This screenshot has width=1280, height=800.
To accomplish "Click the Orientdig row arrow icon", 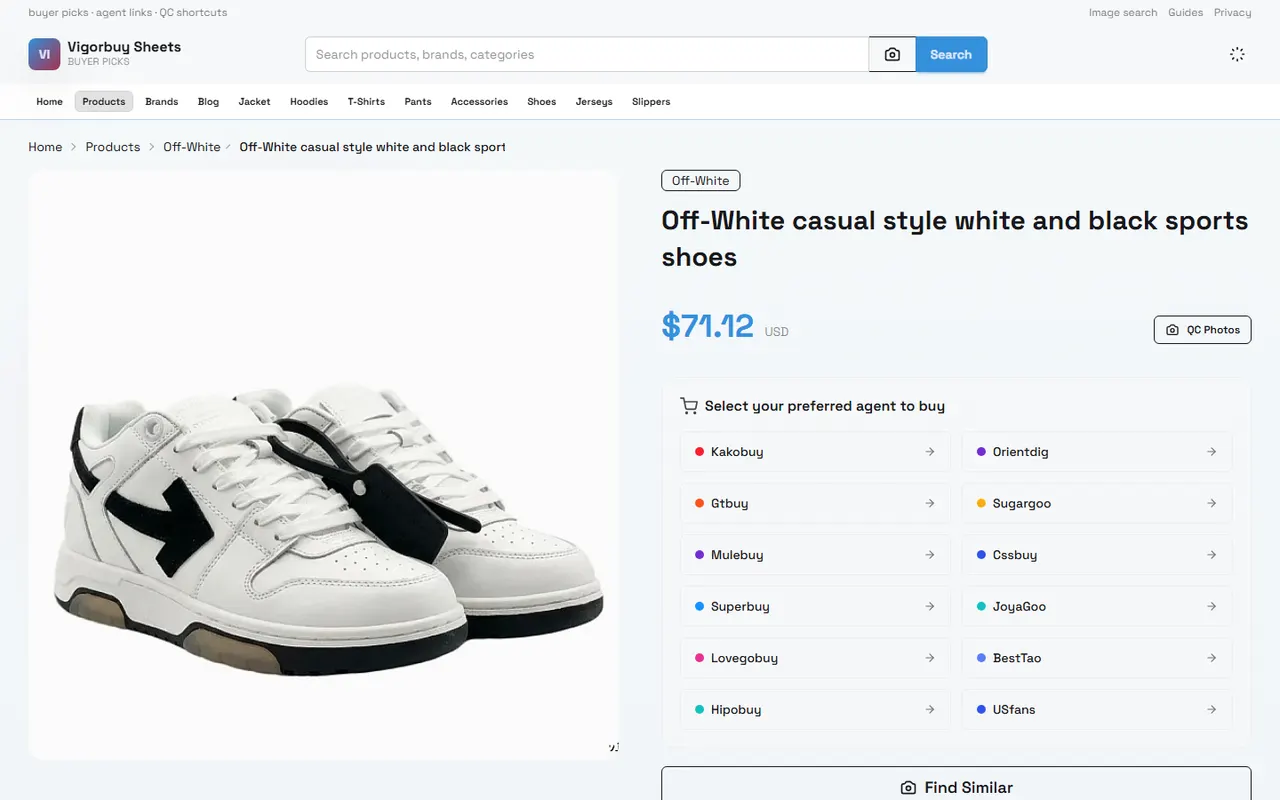I will click(1212, 452).
